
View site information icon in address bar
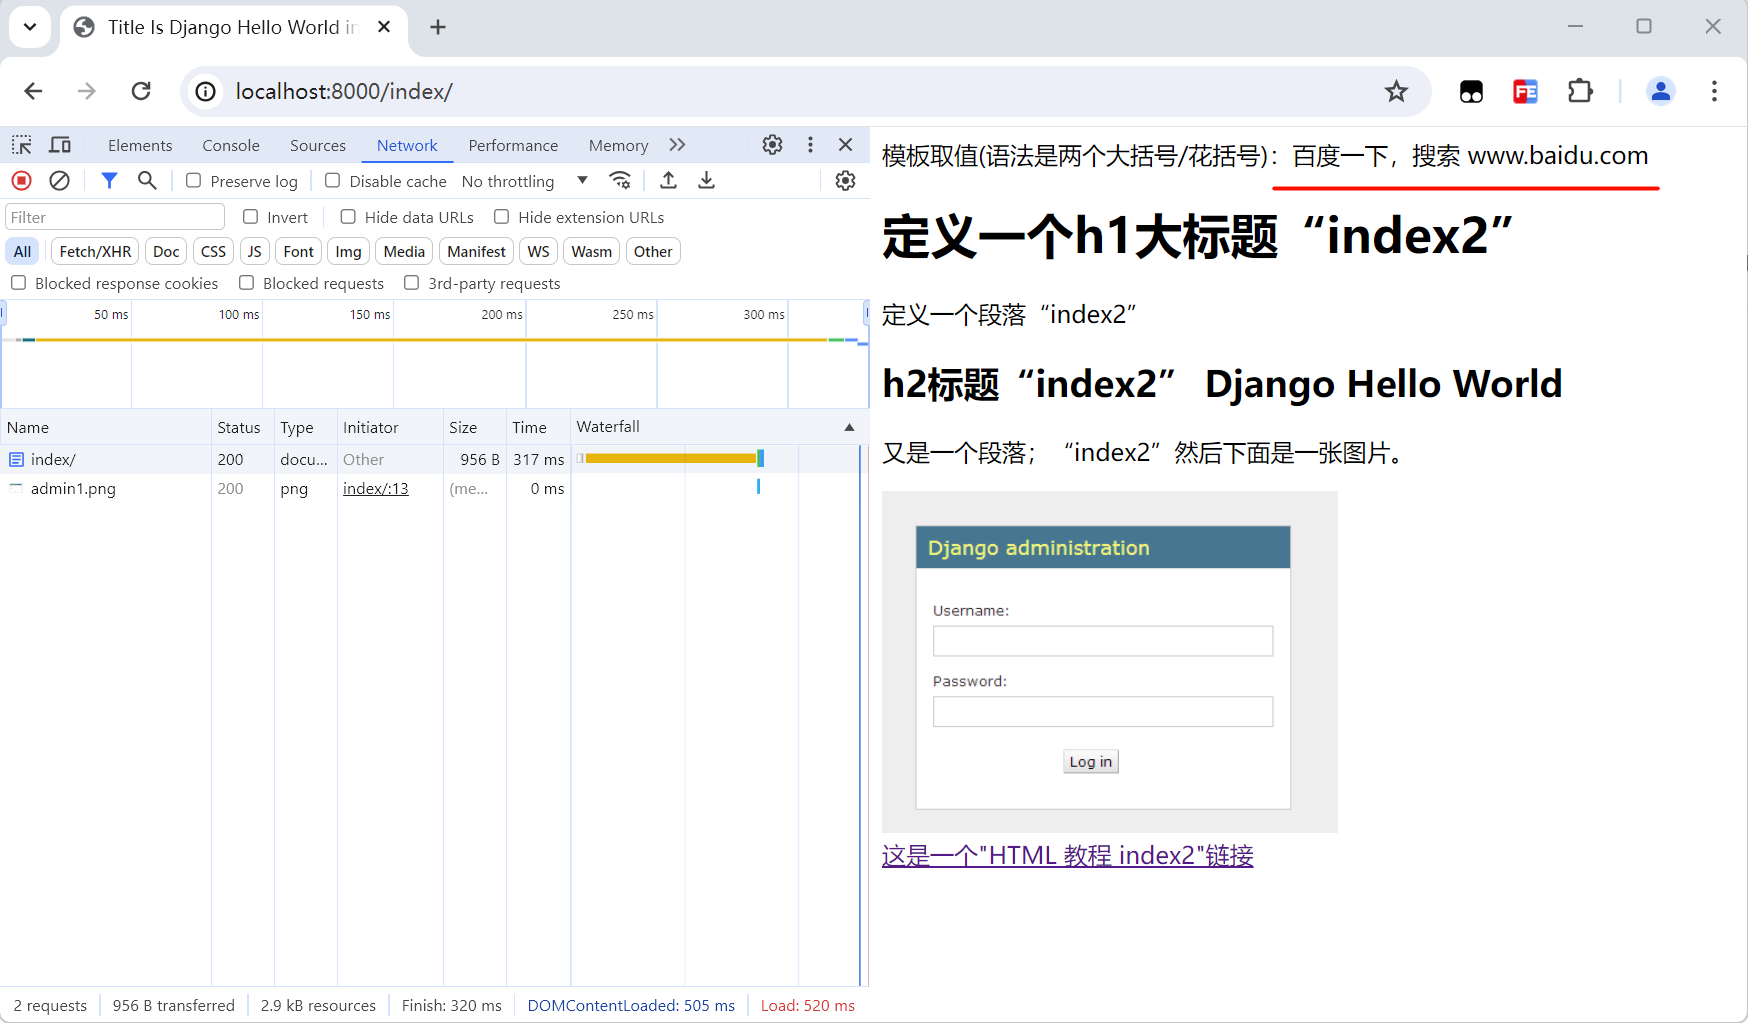(x=206, y=92)
